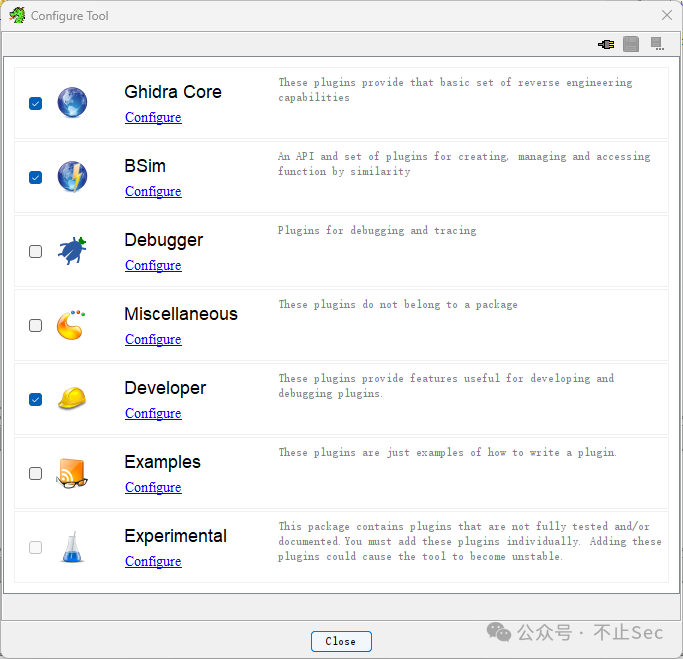683x659 pixels.
Task: Open Configure link under Debugger
Action: pyautogui.click(x=153, y=265)
